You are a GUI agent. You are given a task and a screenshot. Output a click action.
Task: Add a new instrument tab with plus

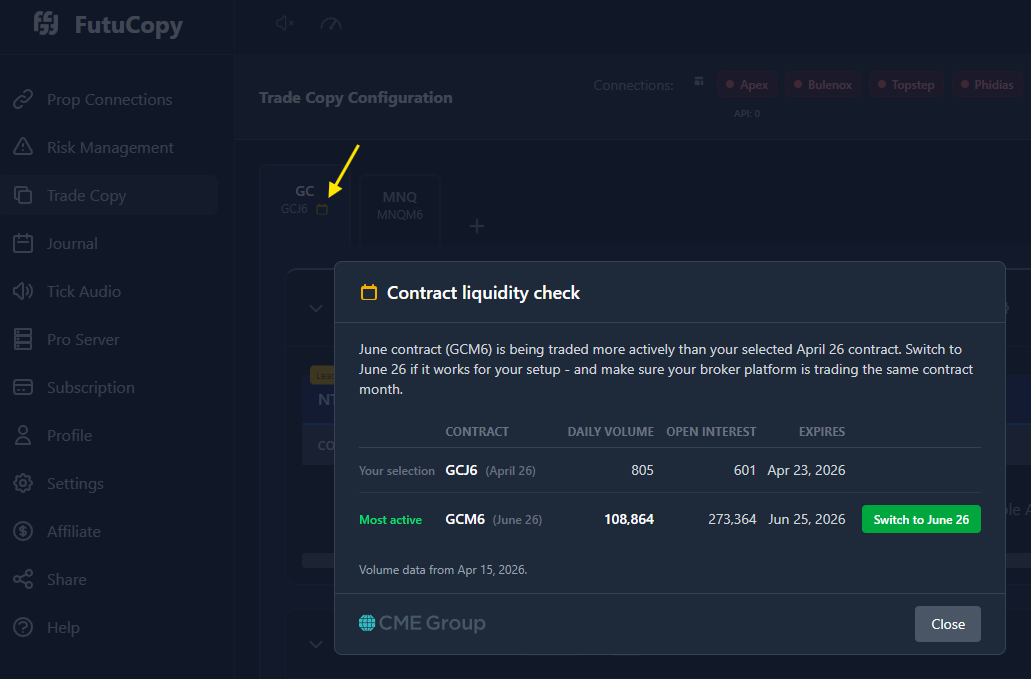477,226
